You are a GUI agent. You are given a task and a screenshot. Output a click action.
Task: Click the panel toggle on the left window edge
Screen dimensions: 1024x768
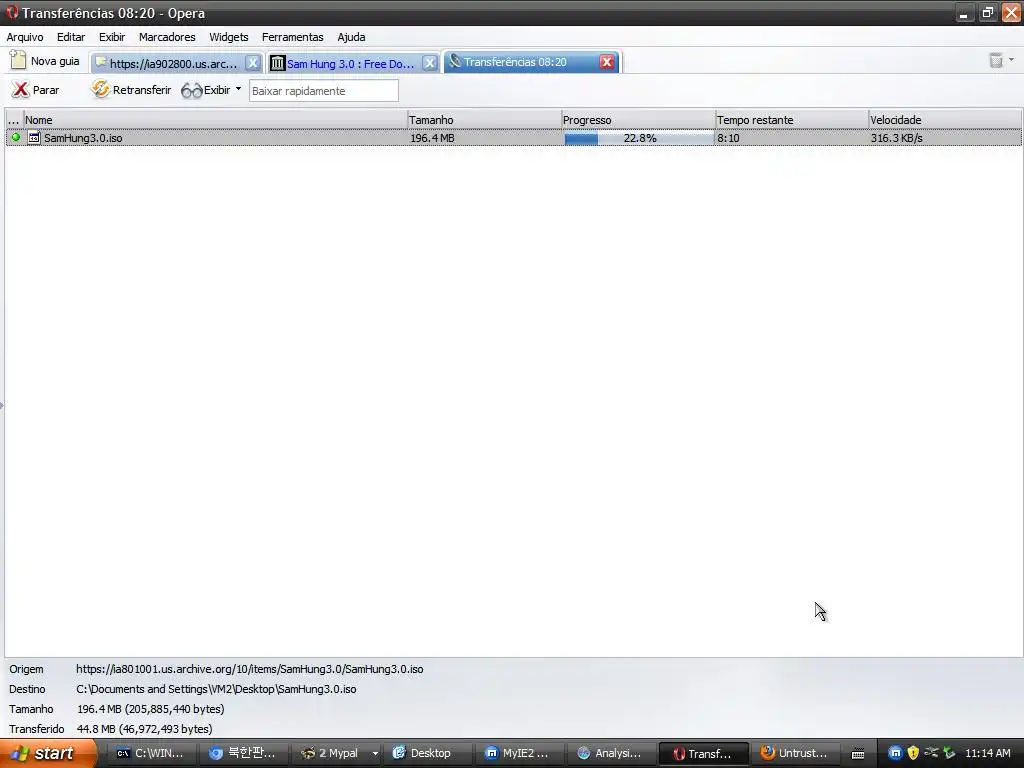click(2, 406)
